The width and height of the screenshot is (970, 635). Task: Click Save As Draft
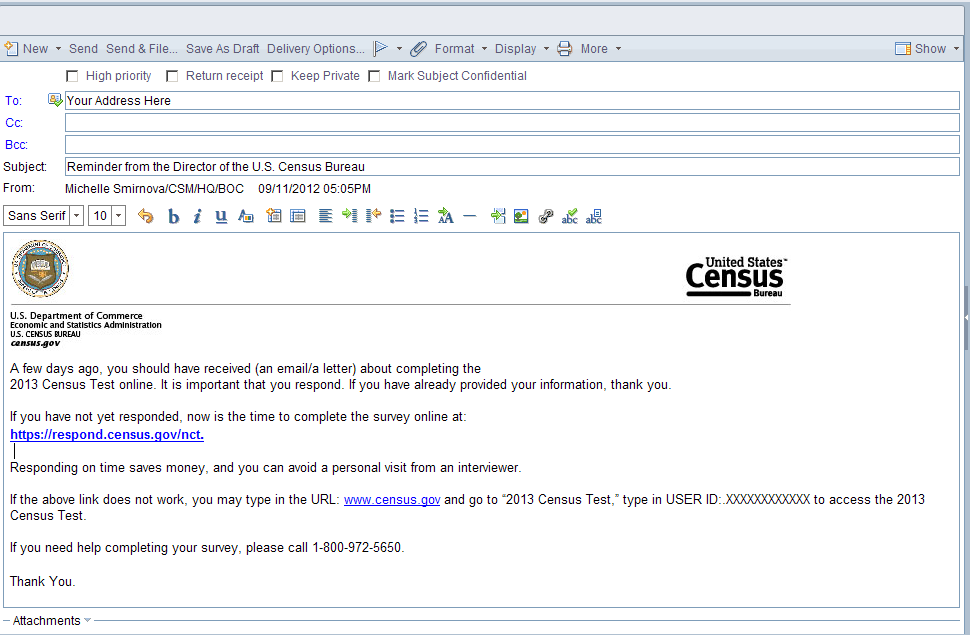point(222,48)
